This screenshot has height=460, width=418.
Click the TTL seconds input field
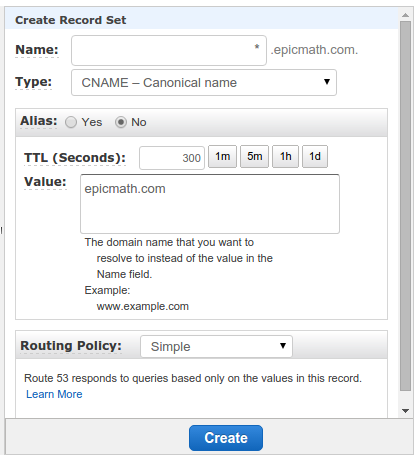pyautogui.click(x=172, y=158)
